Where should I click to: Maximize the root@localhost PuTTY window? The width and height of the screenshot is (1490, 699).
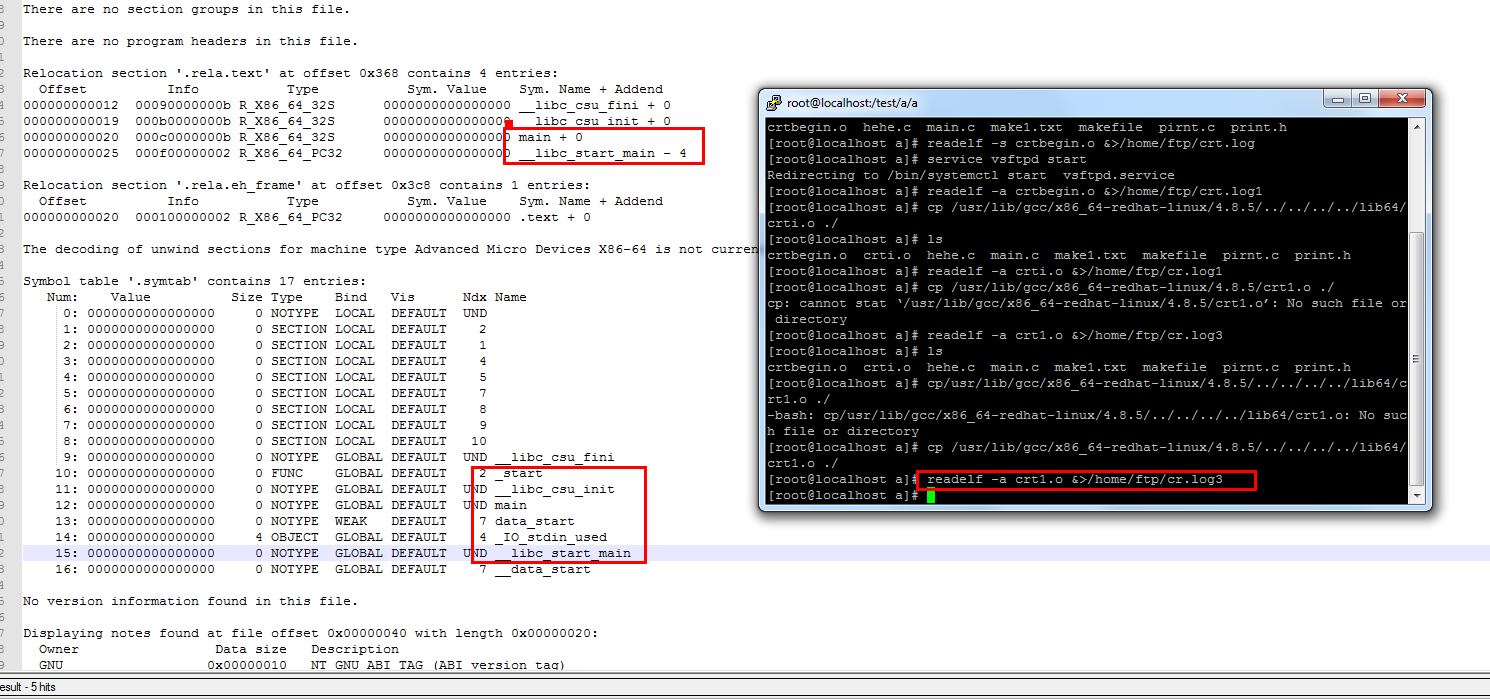[x=1364, y=98]
